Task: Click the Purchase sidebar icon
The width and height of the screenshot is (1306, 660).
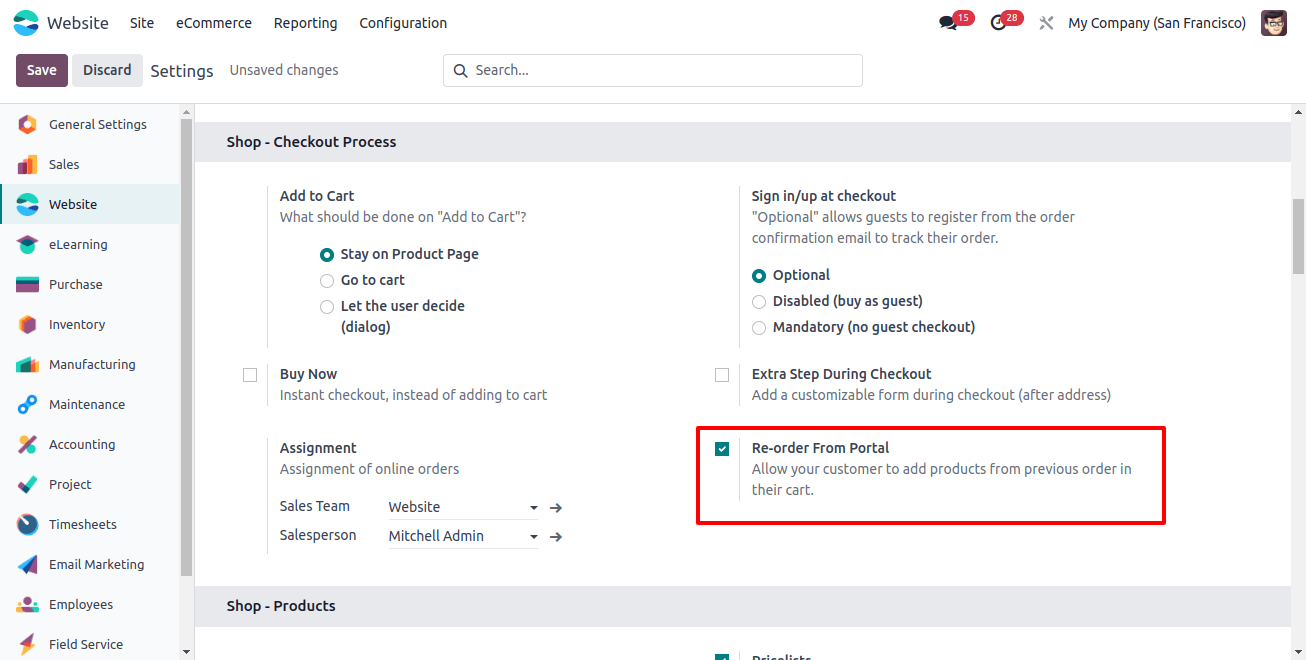Action: [27, 284]
